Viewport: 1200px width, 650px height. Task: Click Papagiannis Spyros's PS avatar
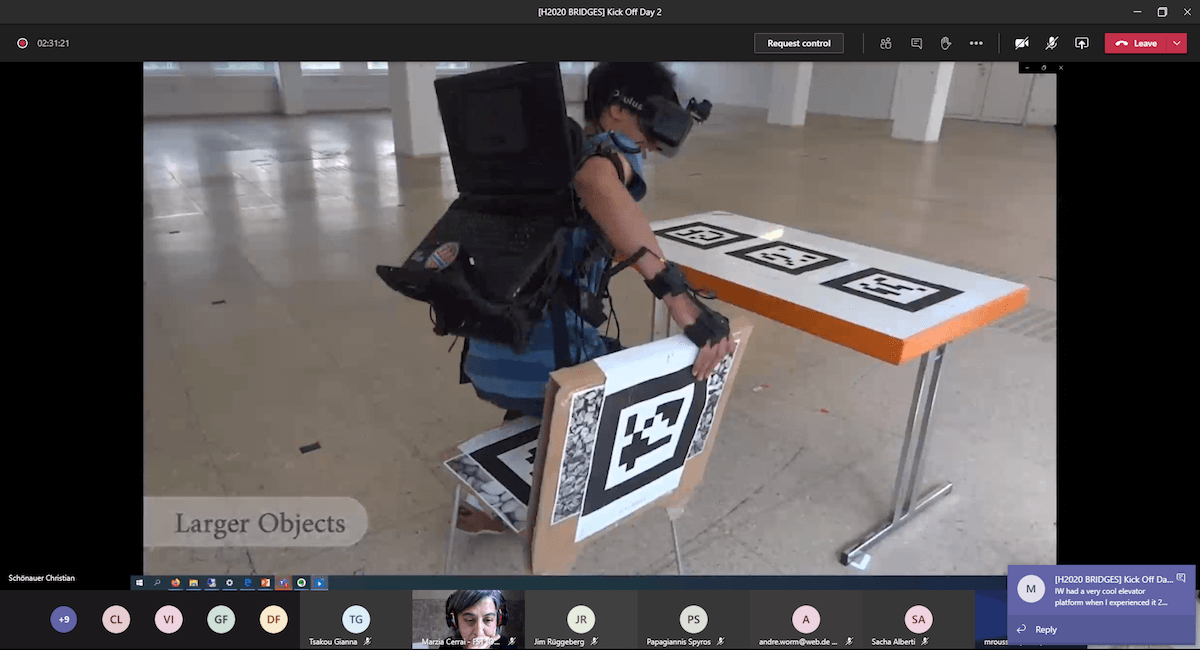[693, 619]
